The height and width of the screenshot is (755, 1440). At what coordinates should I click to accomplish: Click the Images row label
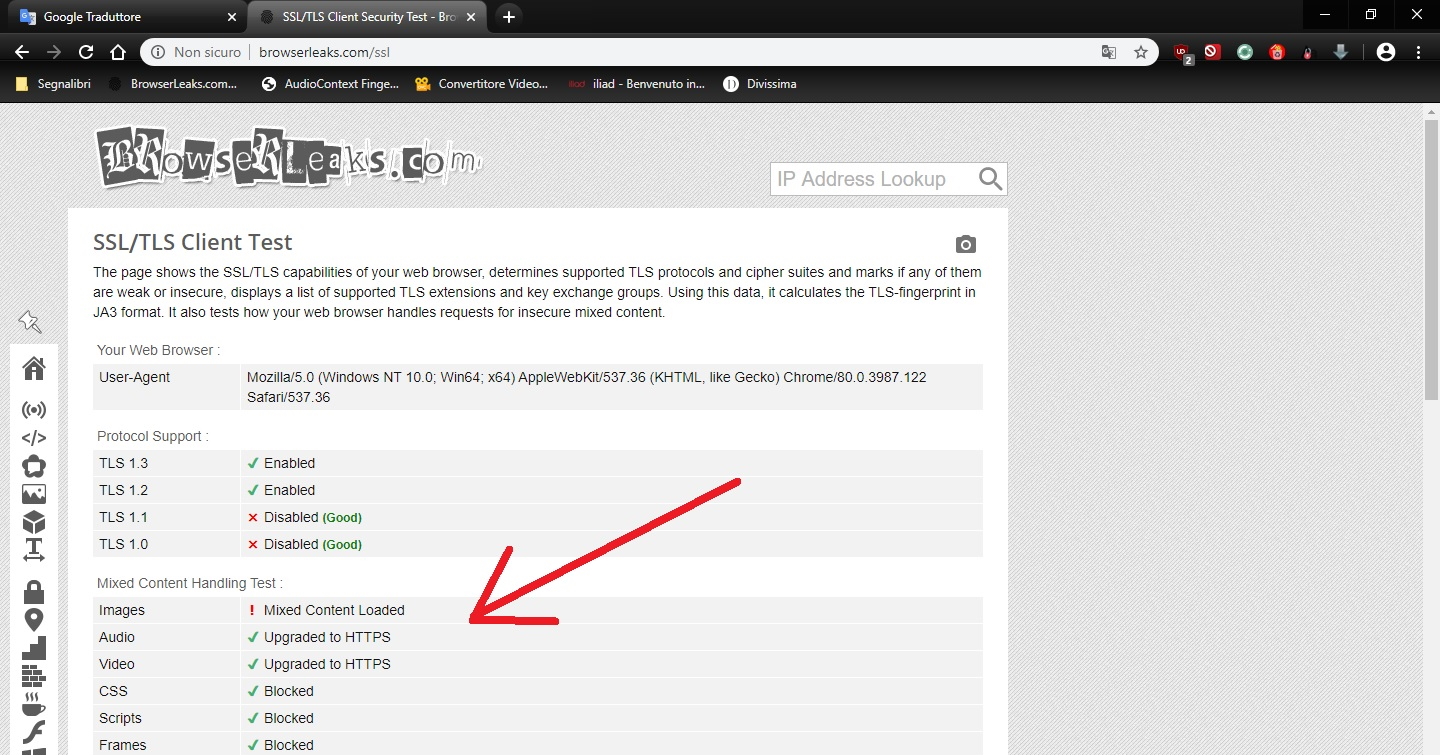pos(122,610)
